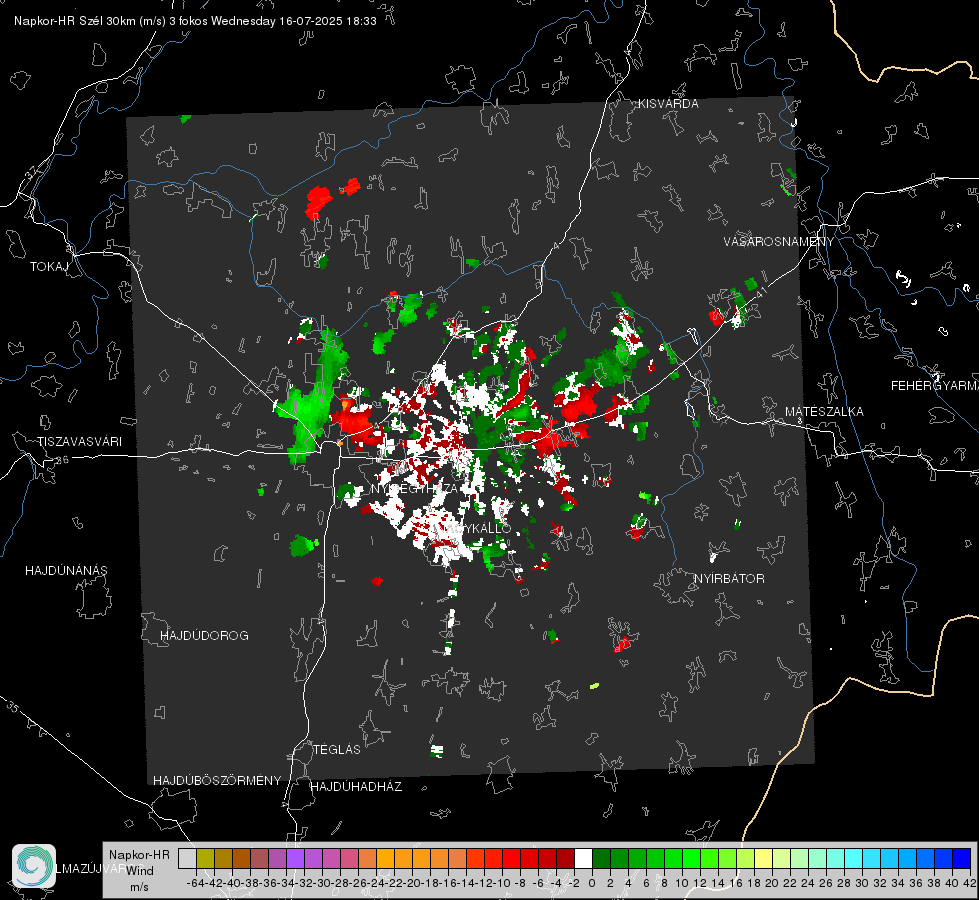Click the MÁTÉSZALKA label
979x900 pixels.
tap(824, 412)
